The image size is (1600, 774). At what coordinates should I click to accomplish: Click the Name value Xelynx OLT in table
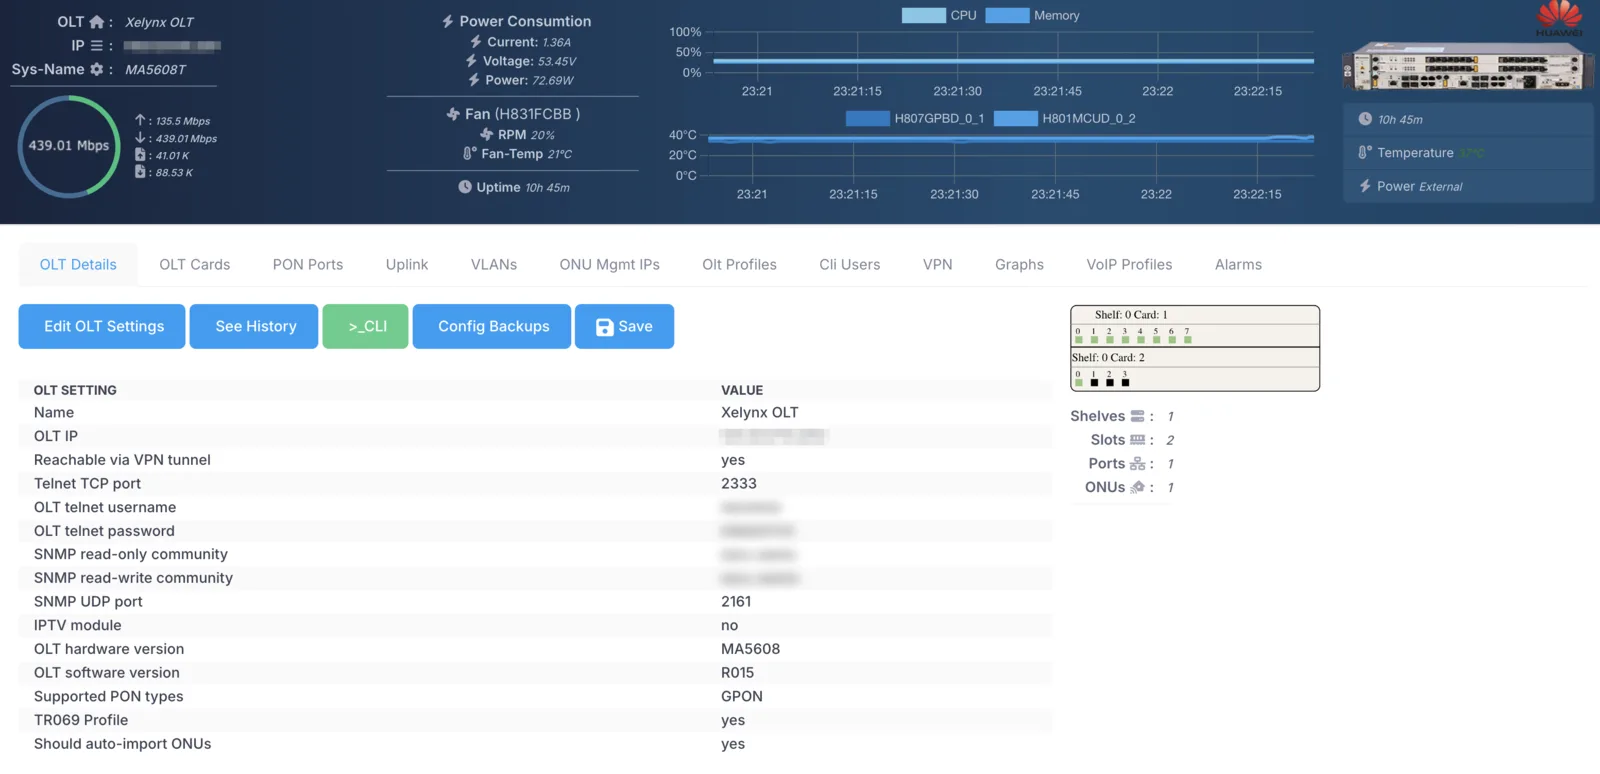[760, 413]
